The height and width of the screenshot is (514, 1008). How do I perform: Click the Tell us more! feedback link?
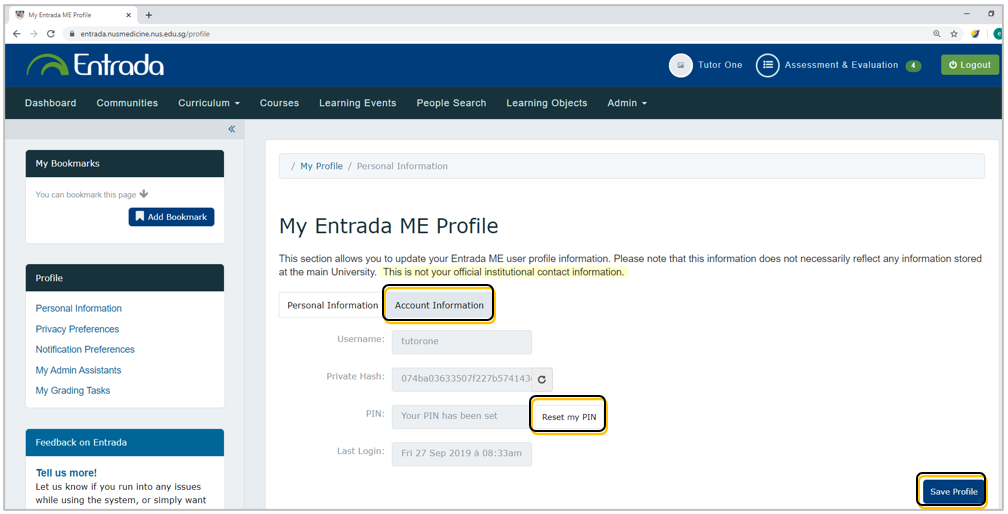pyautogui.click(x=66, y=473)
